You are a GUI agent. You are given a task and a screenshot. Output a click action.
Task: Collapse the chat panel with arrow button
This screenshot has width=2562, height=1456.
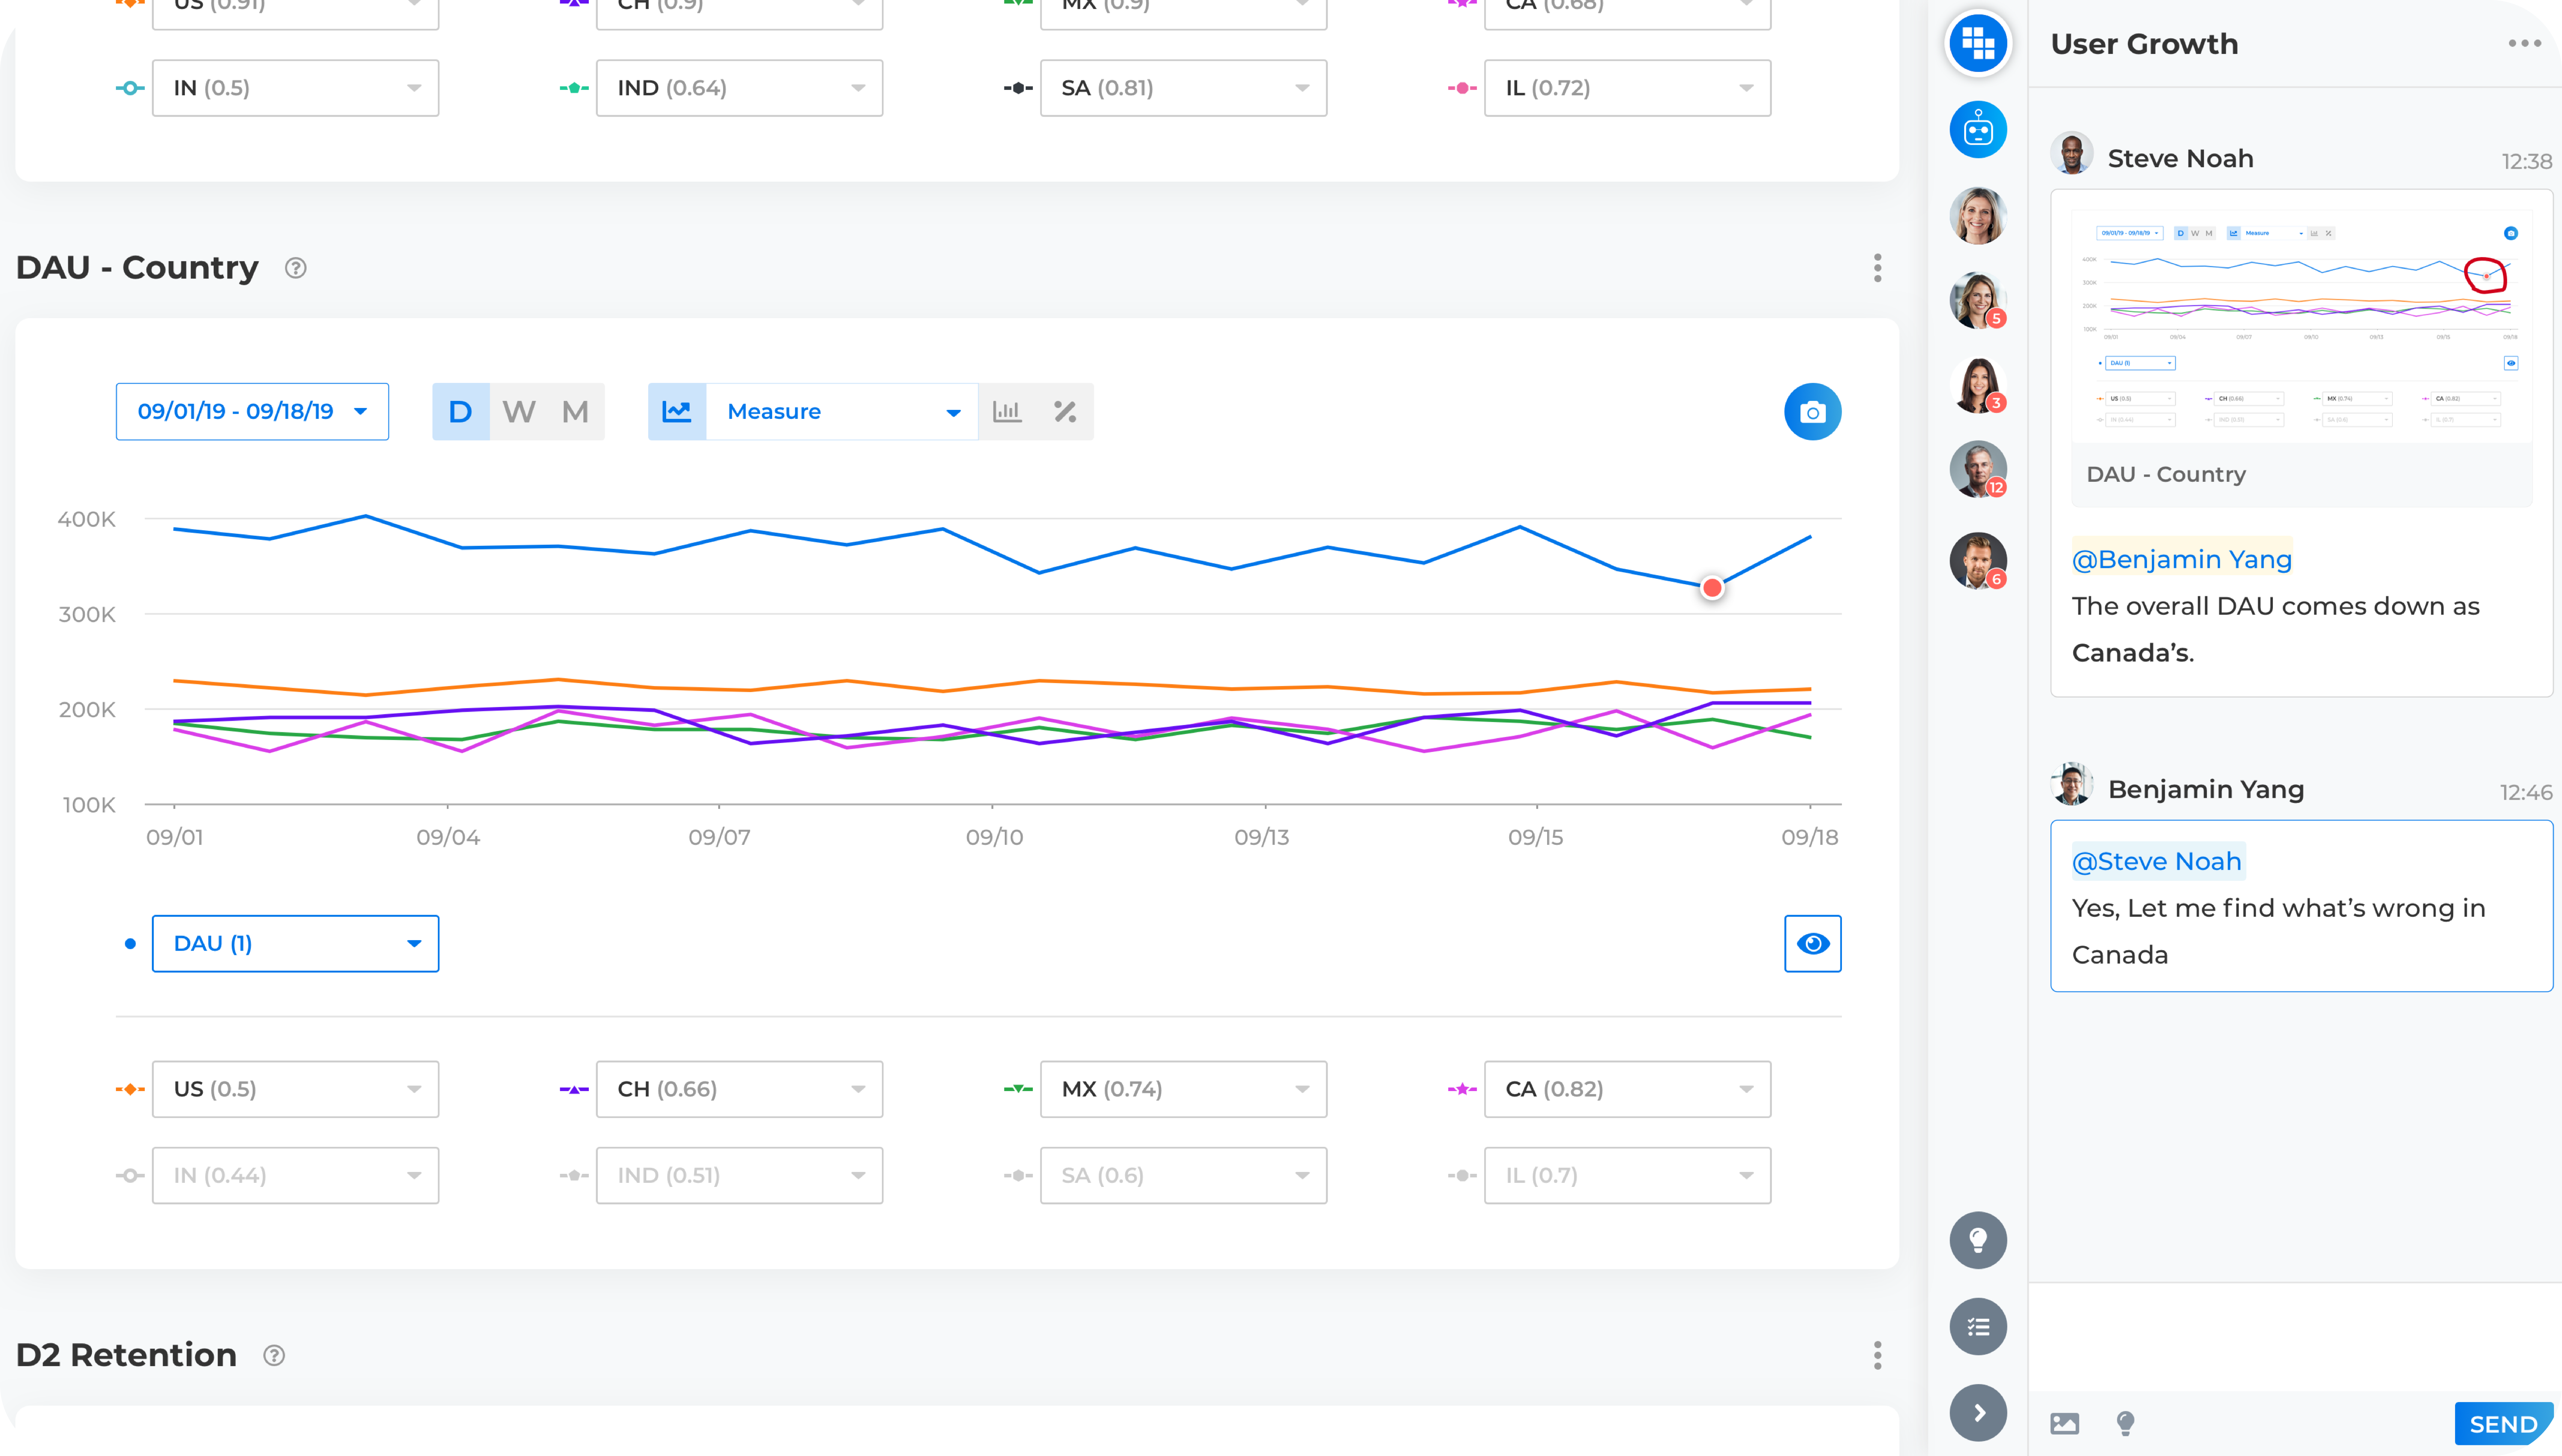1978,1413
